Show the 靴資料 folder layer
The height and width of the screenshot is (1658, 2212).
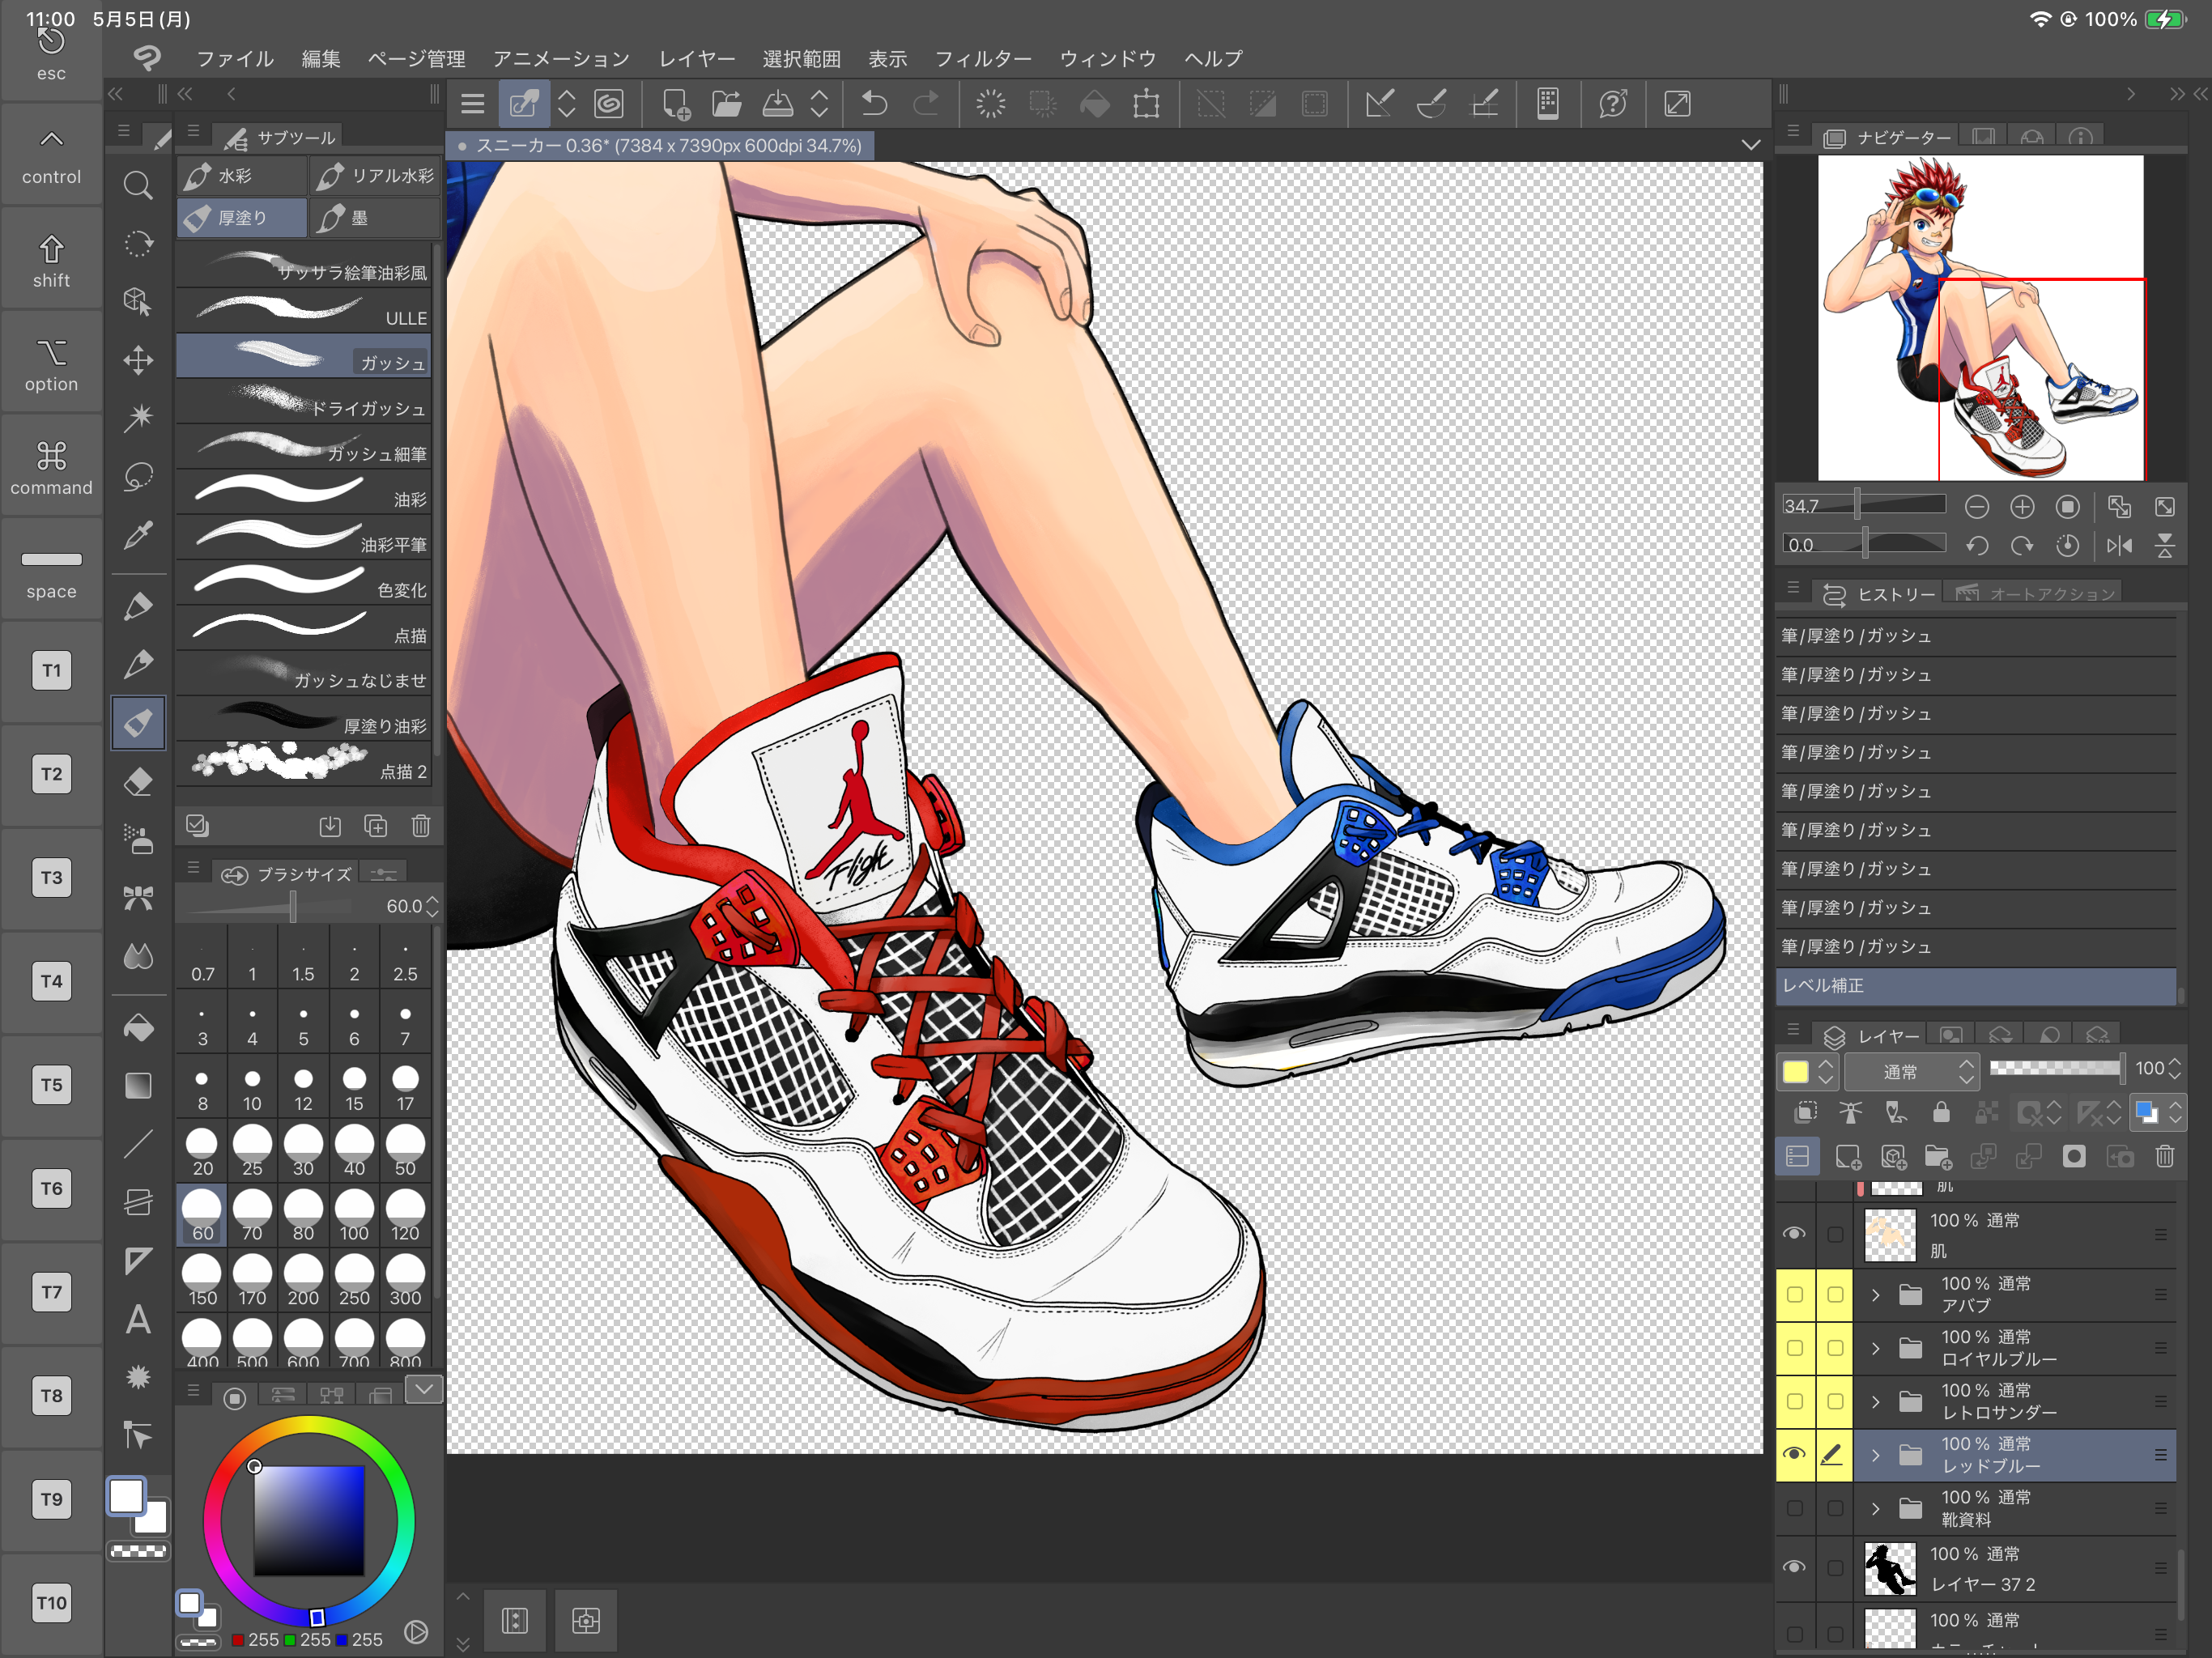1795,1508
